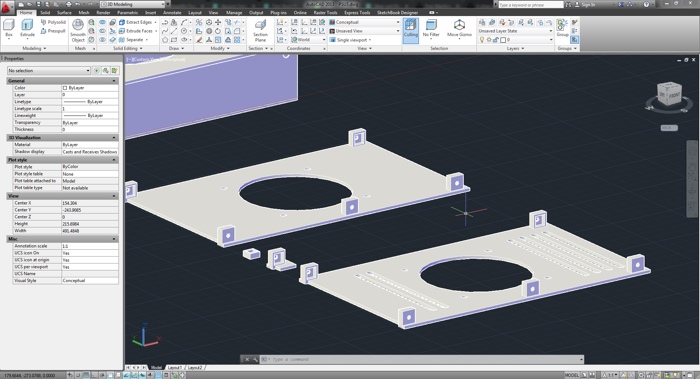Viewport: 700px width, 379px height.
Task: Click the ByLayer color swatch in Properties
Action: (65, 88)
